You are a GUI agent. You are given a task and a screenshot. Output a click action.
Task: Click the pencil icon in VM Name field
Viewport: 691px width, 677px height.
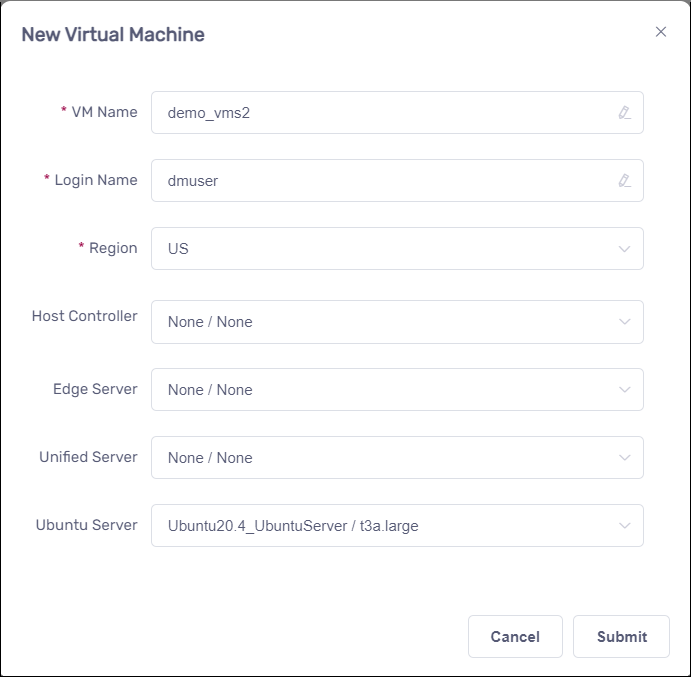coord(624,113)
